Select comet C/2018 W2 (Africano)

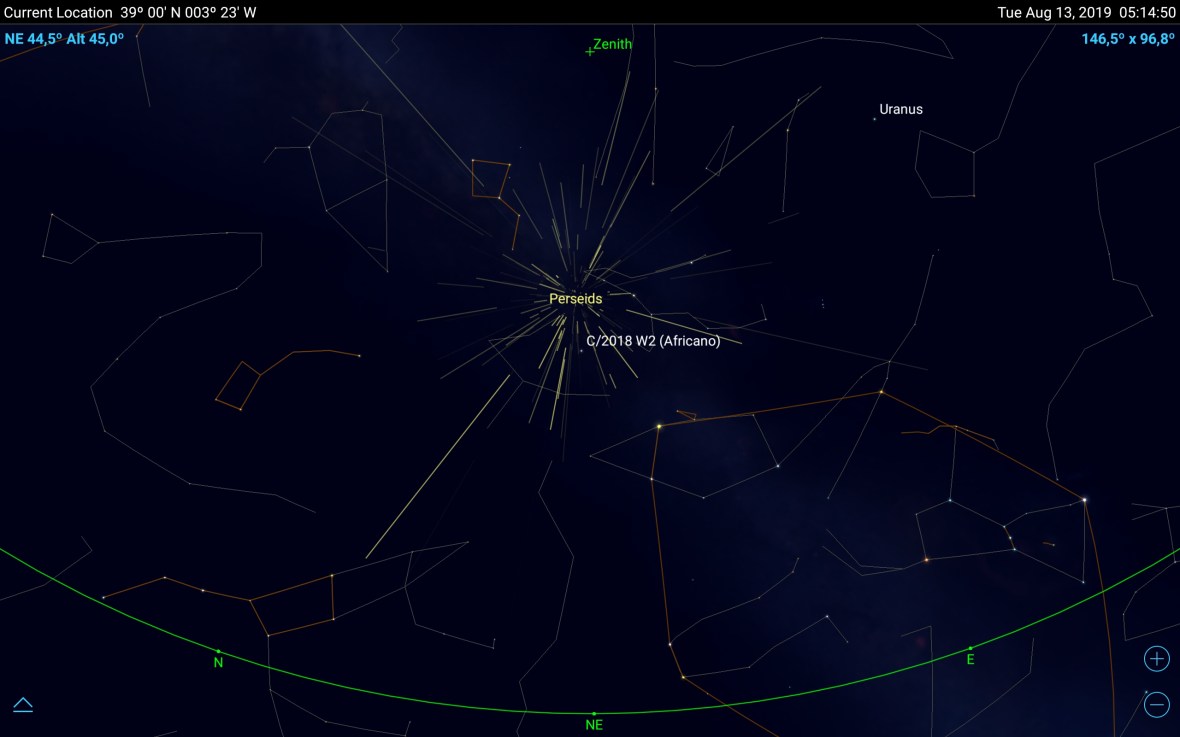click(x=654, y=342)
